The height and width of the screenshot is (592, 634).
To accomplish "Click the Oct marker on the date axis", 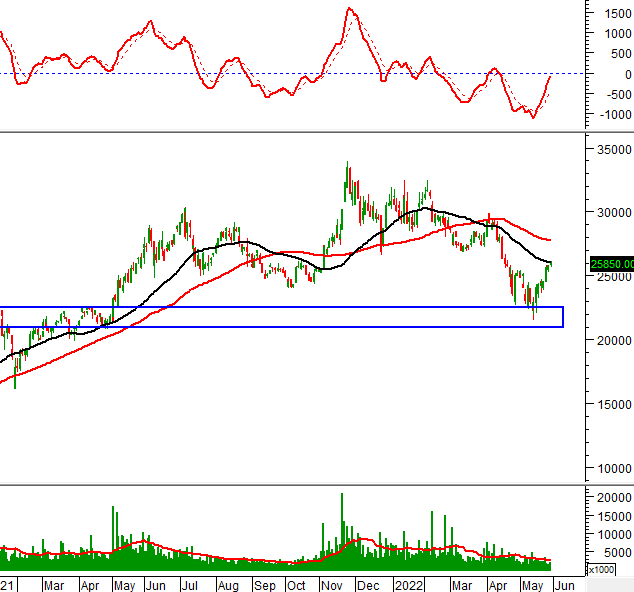I will [297, 584].
